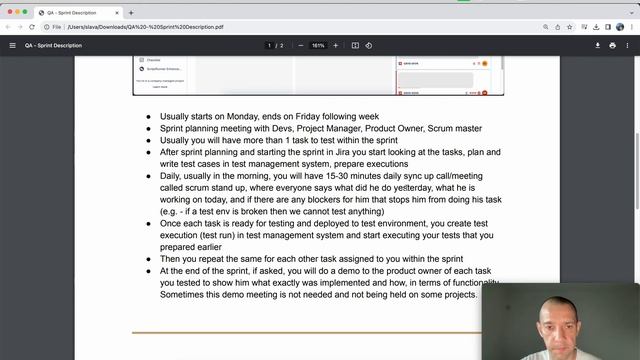This screenshot has width=640, height=360.
Task: Toggle fit to page in PDF toolbar
Action: [355, 46]
